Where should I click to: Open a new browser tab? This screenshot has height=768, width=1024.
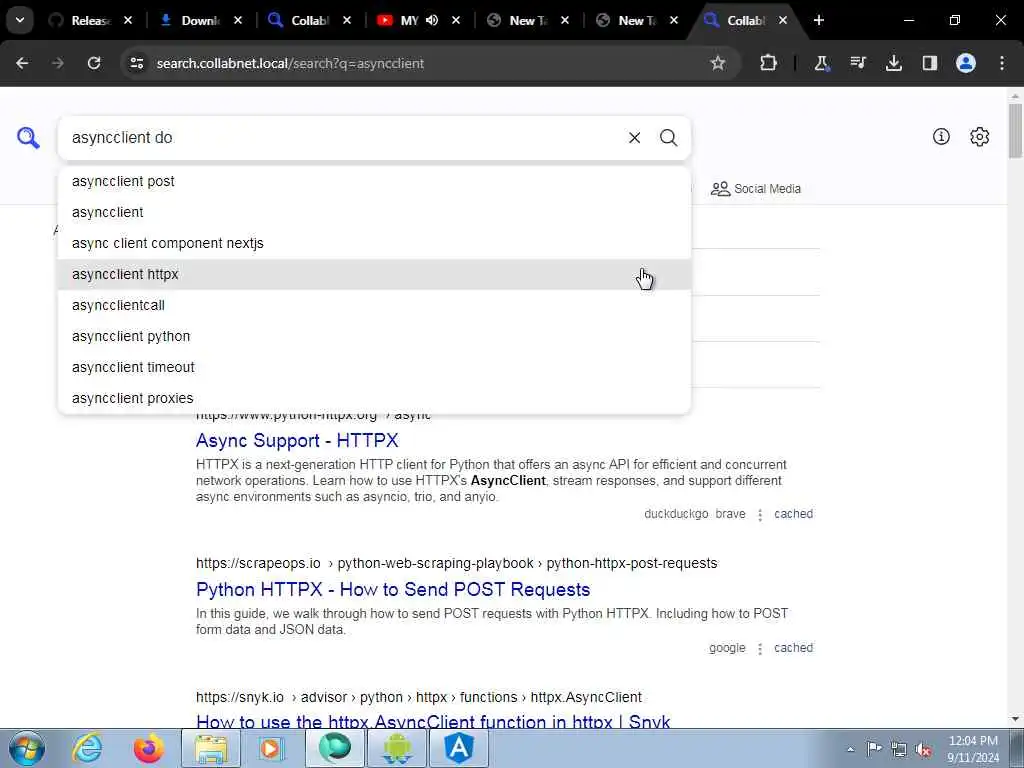tap(818, 20)
